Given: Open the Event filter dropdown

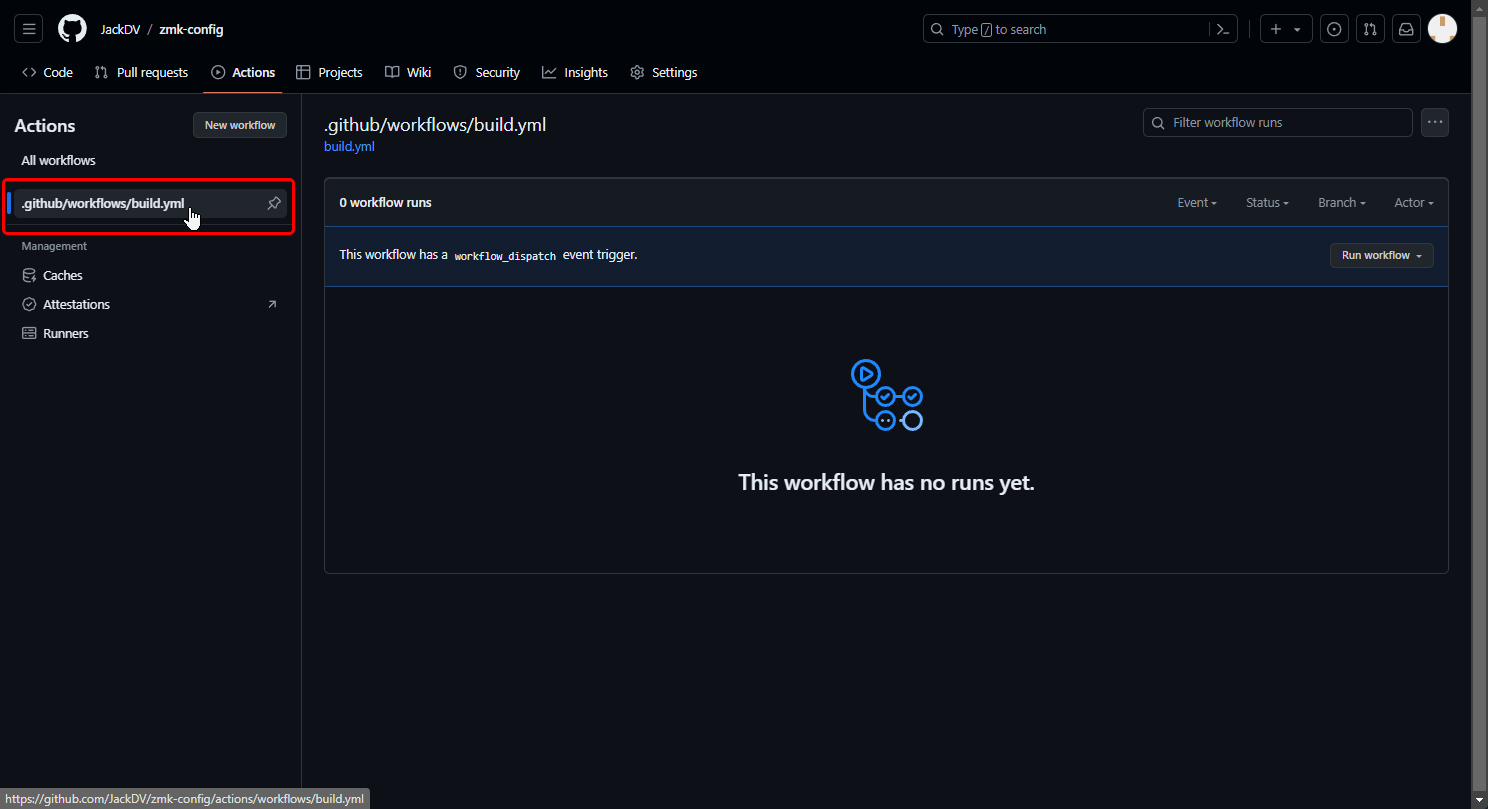Looking at the screenshot, I should [1196, 202].
